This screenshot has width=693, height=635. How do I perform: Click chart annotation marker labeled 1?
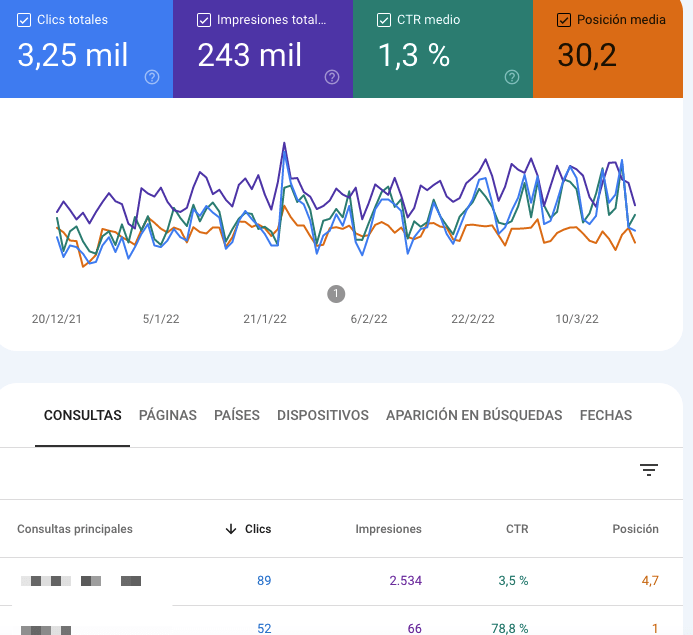(336, 293)
